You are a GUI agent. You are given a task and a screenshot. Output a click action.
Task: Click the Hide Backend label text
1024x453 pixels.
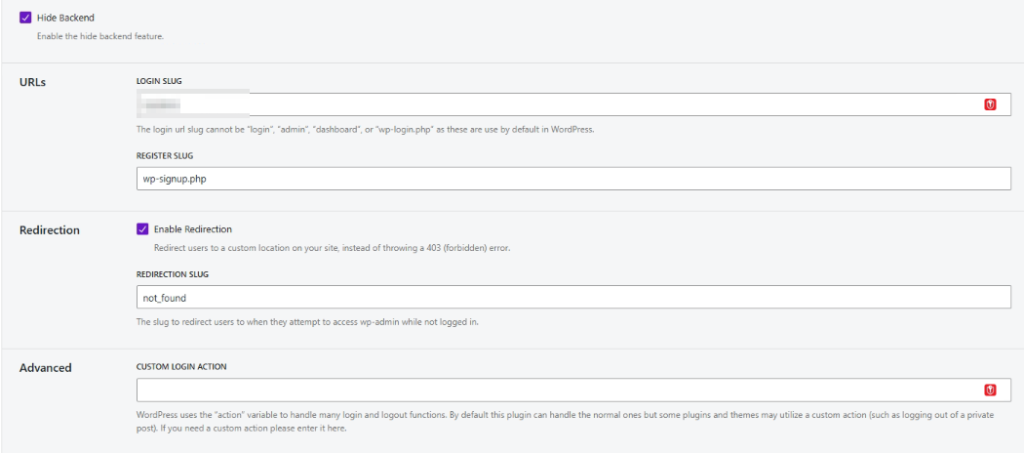pos(65,18)
